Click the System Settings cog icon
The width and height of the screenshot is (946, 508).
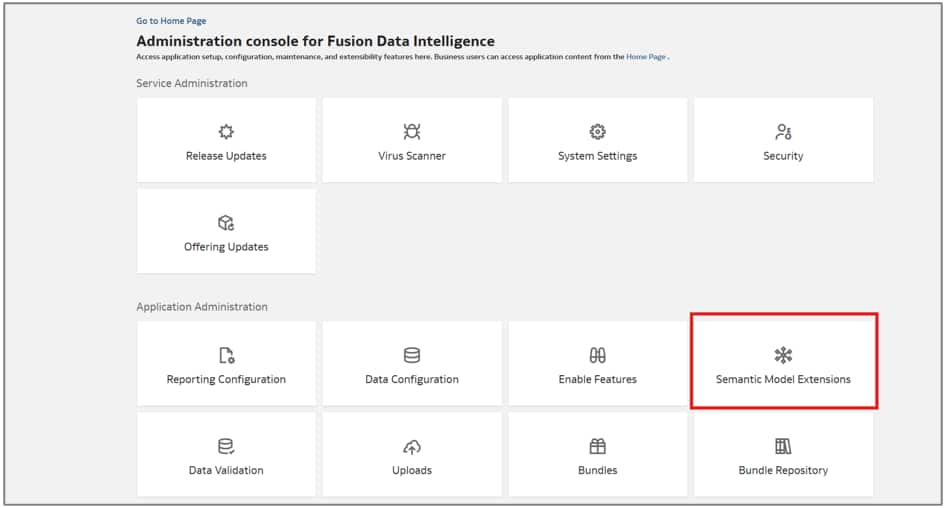click(598, 132)
